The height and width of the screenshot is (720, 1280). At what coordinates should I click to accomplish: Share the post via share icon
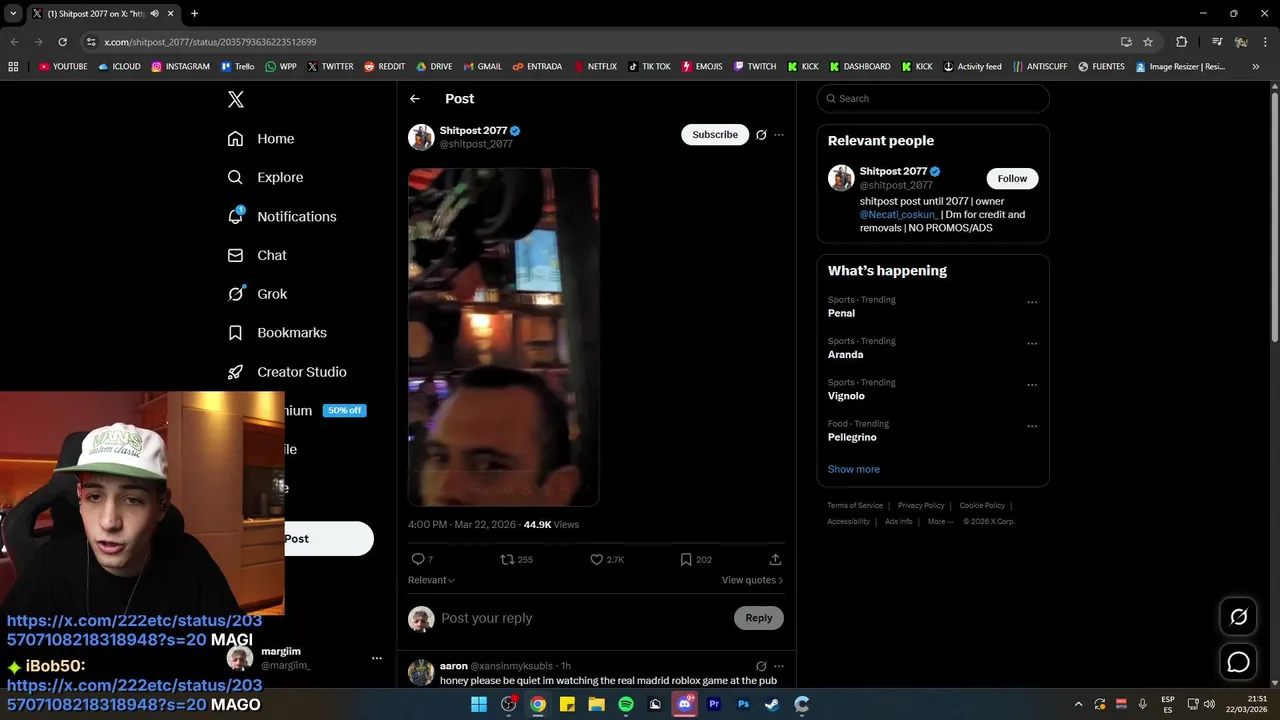pyautogui.click(x=775, y=559)
